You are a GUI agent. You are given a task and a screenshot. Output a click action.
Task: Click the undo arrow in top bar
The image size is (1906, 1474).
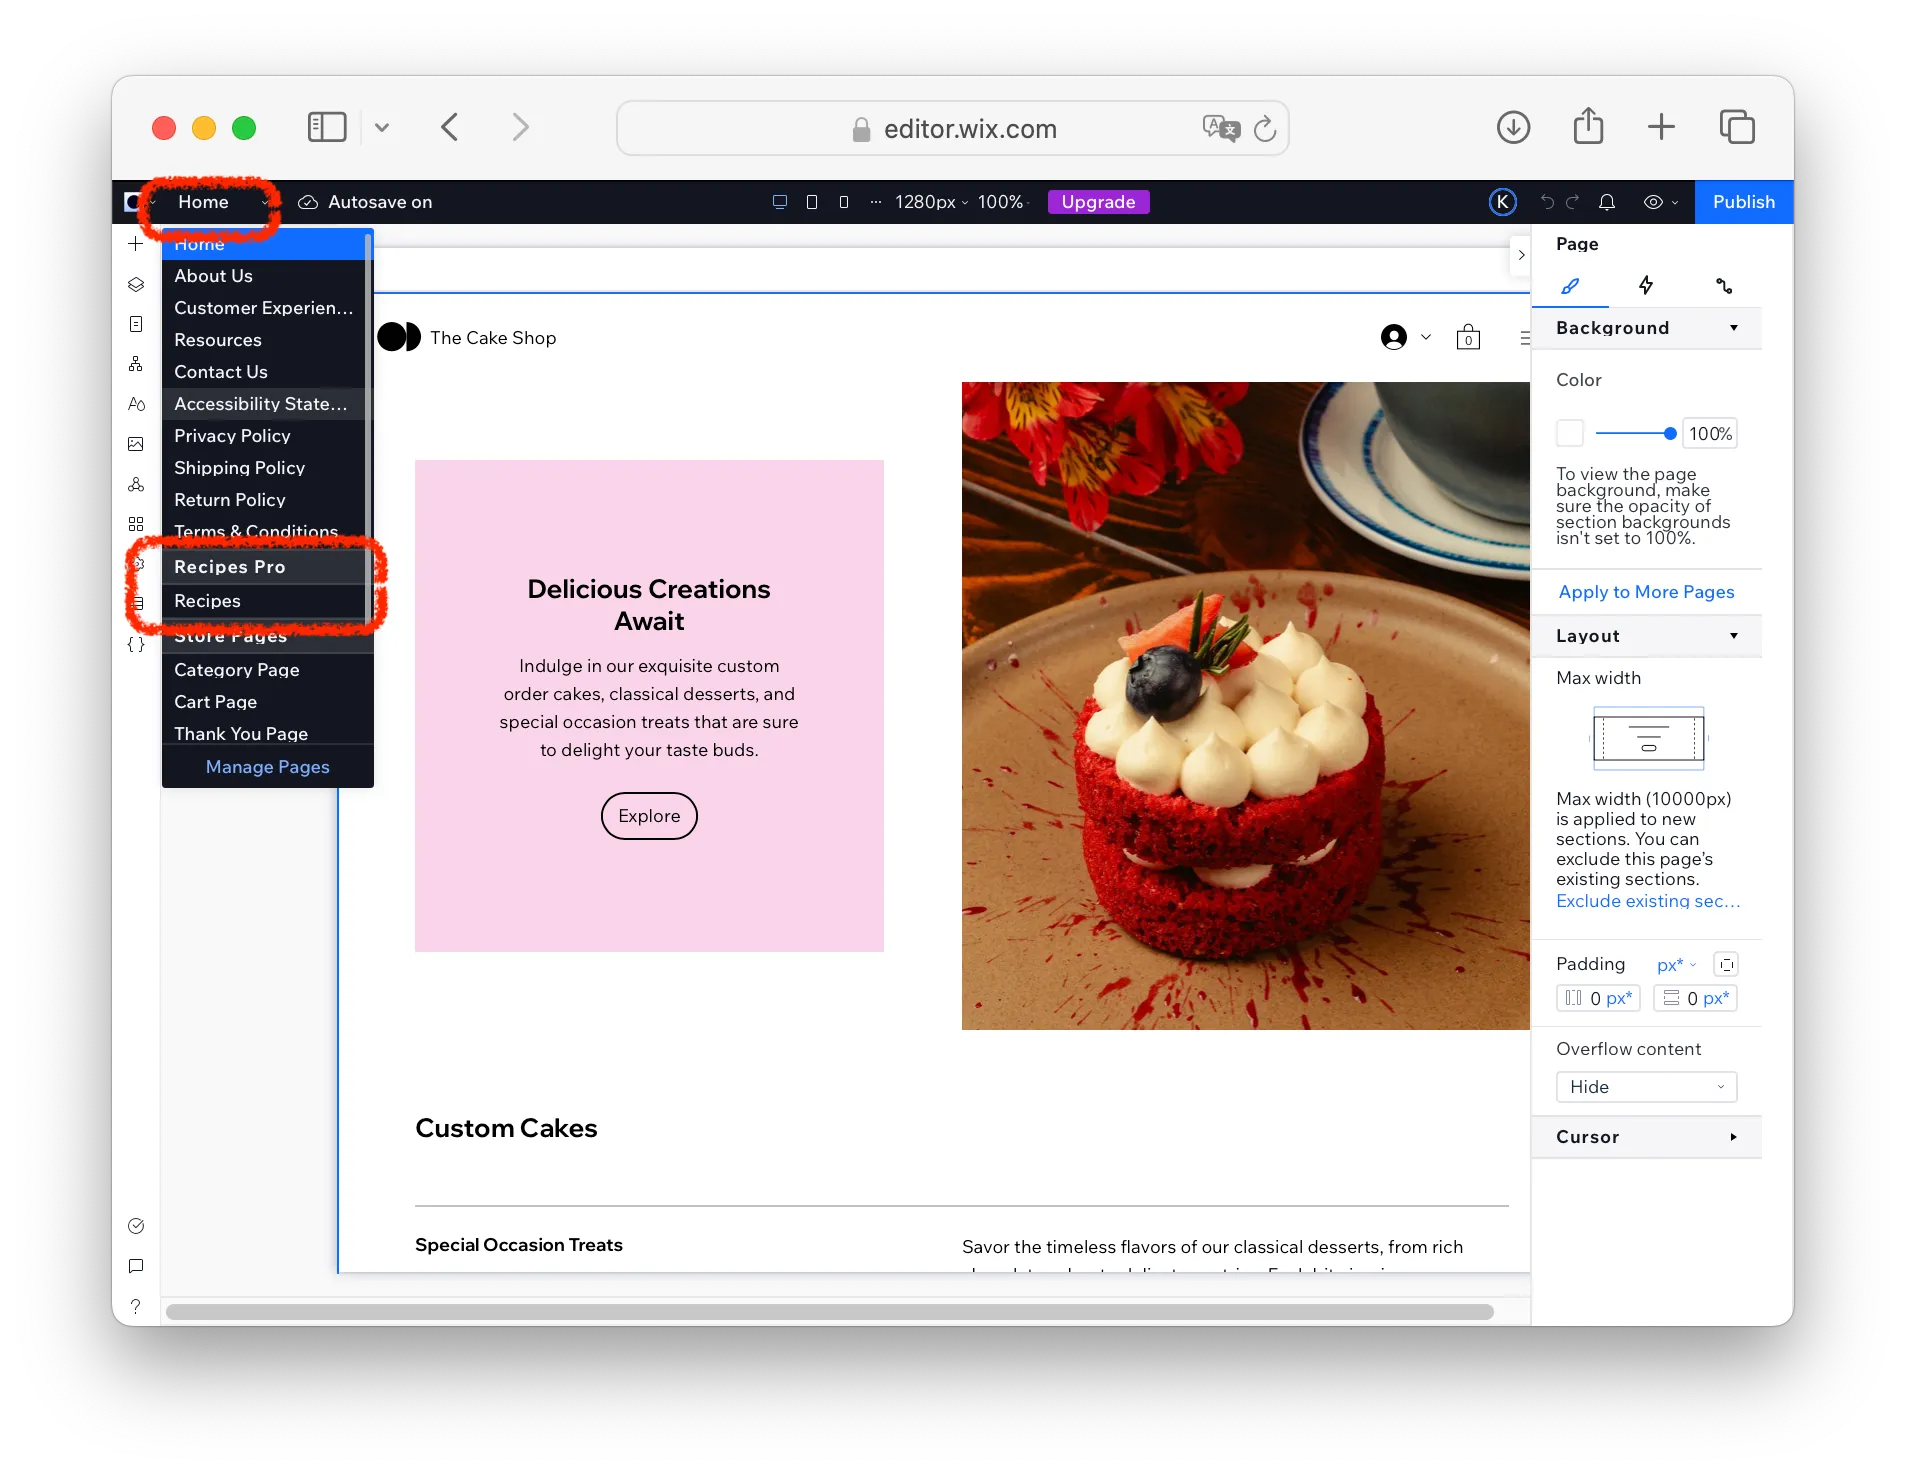click(x=1547, y=202)
